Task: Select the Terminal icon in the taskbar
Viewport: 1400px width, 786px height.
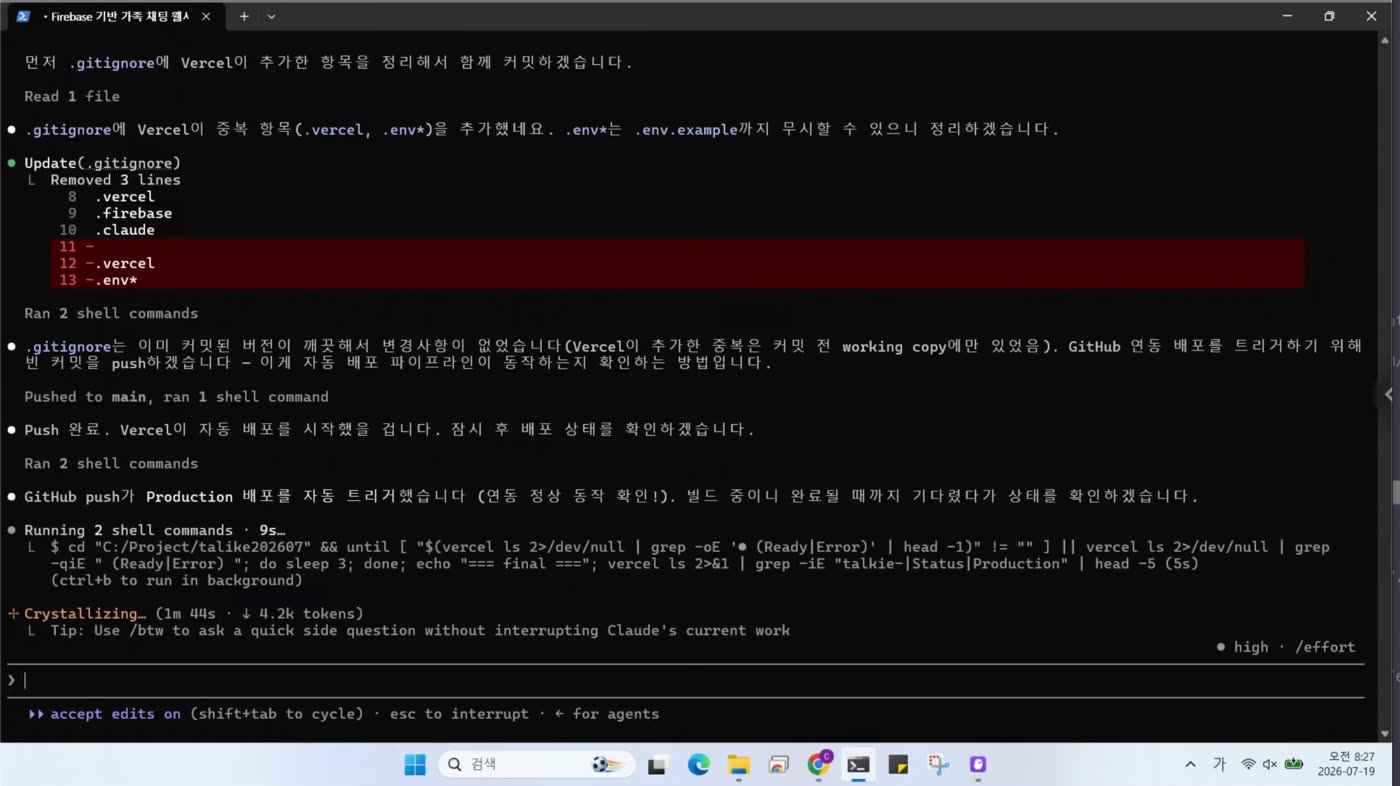Action: coord(858,765)
